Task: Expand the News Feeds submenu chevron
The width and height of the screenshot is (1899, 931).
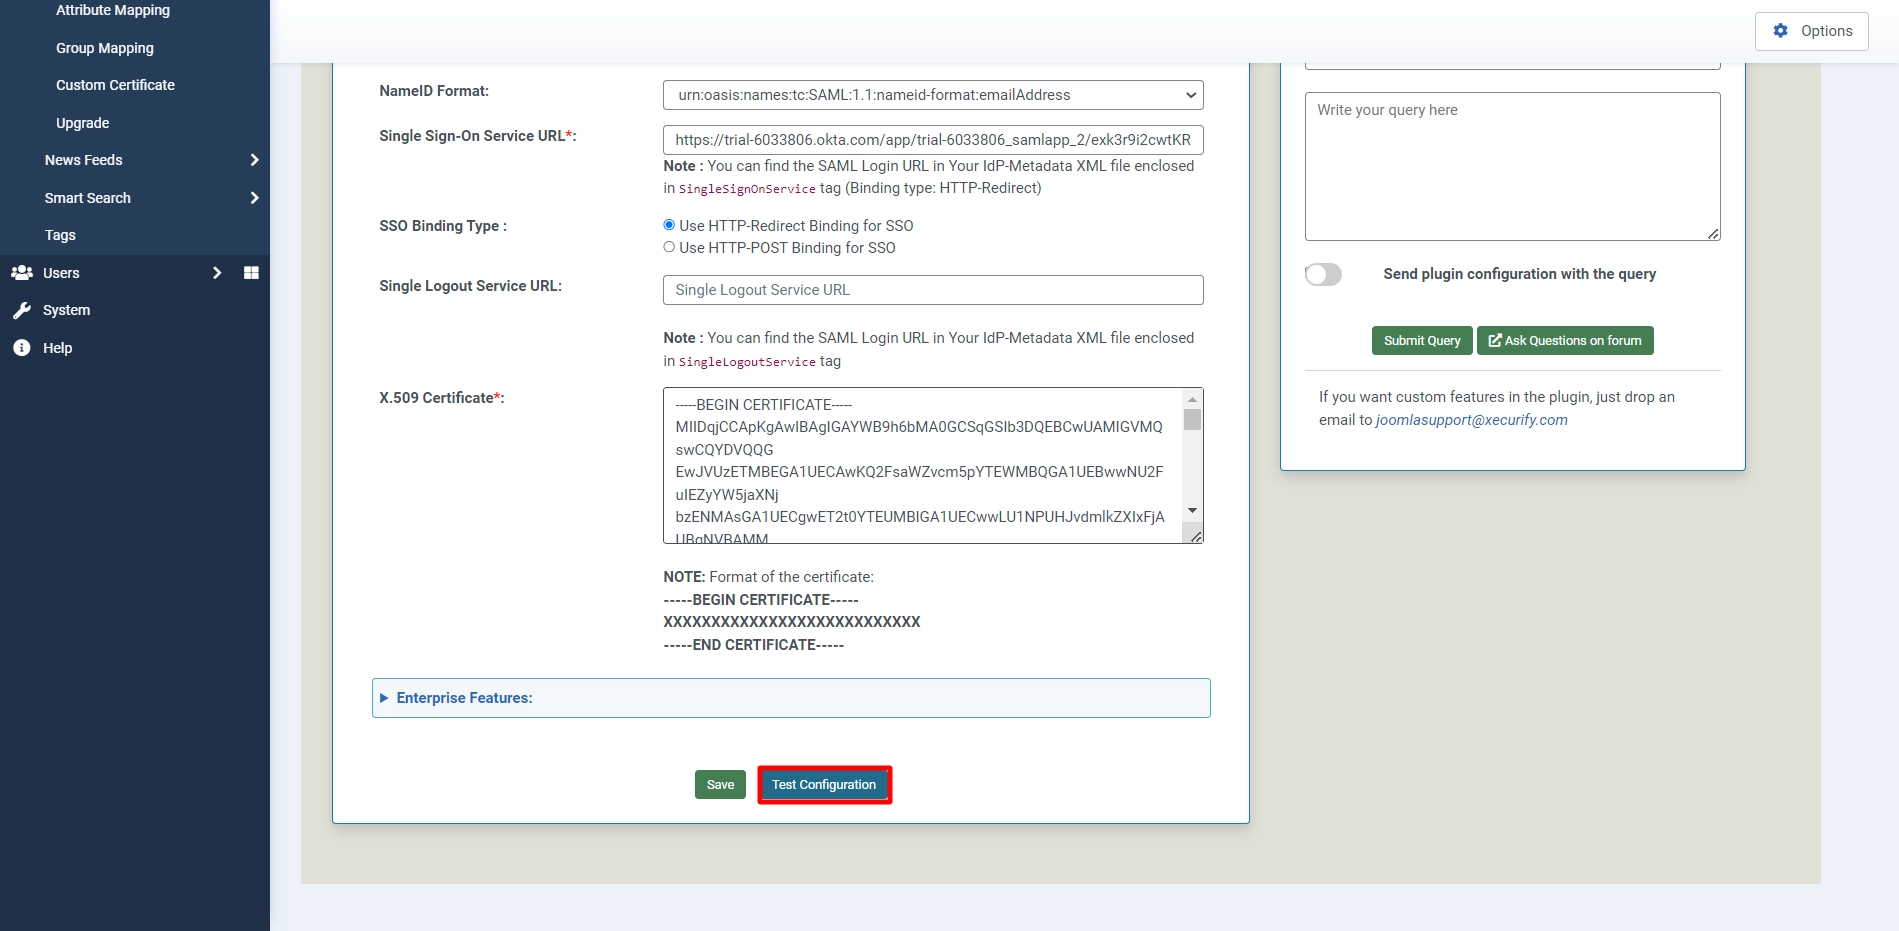Action: pos(254,160)
